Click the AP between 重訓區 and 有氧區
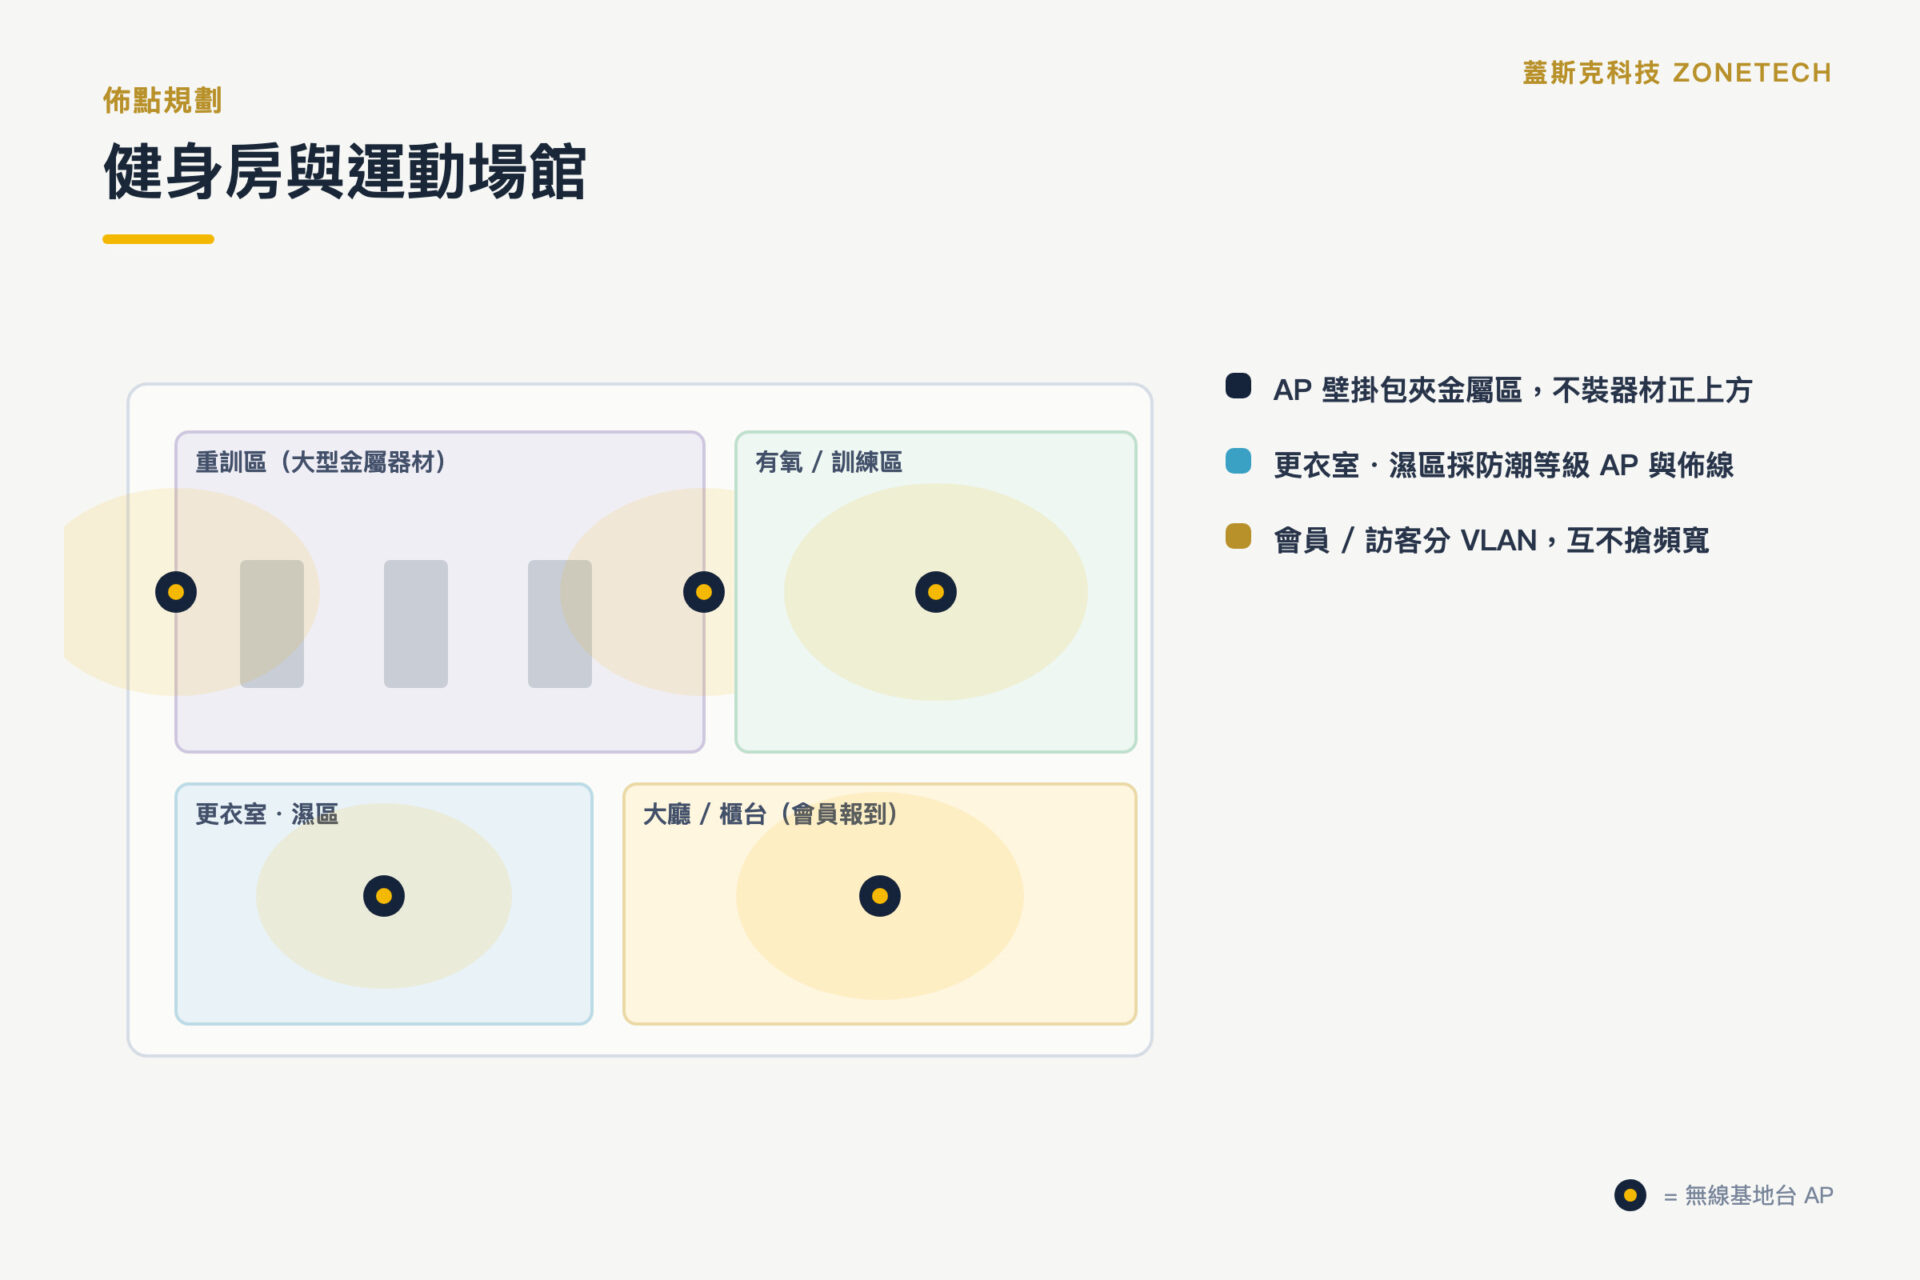The image size is (1920, 1280). point(704,592)
